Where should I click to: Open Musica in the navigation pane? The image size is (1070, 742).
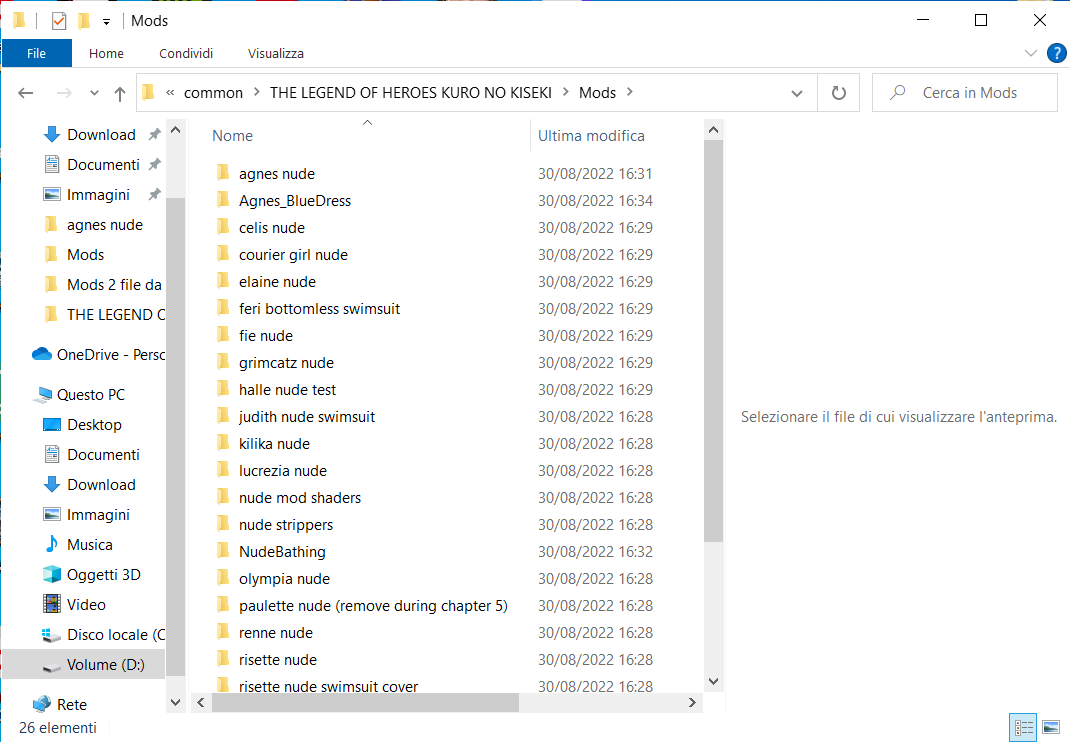[89, 545]
